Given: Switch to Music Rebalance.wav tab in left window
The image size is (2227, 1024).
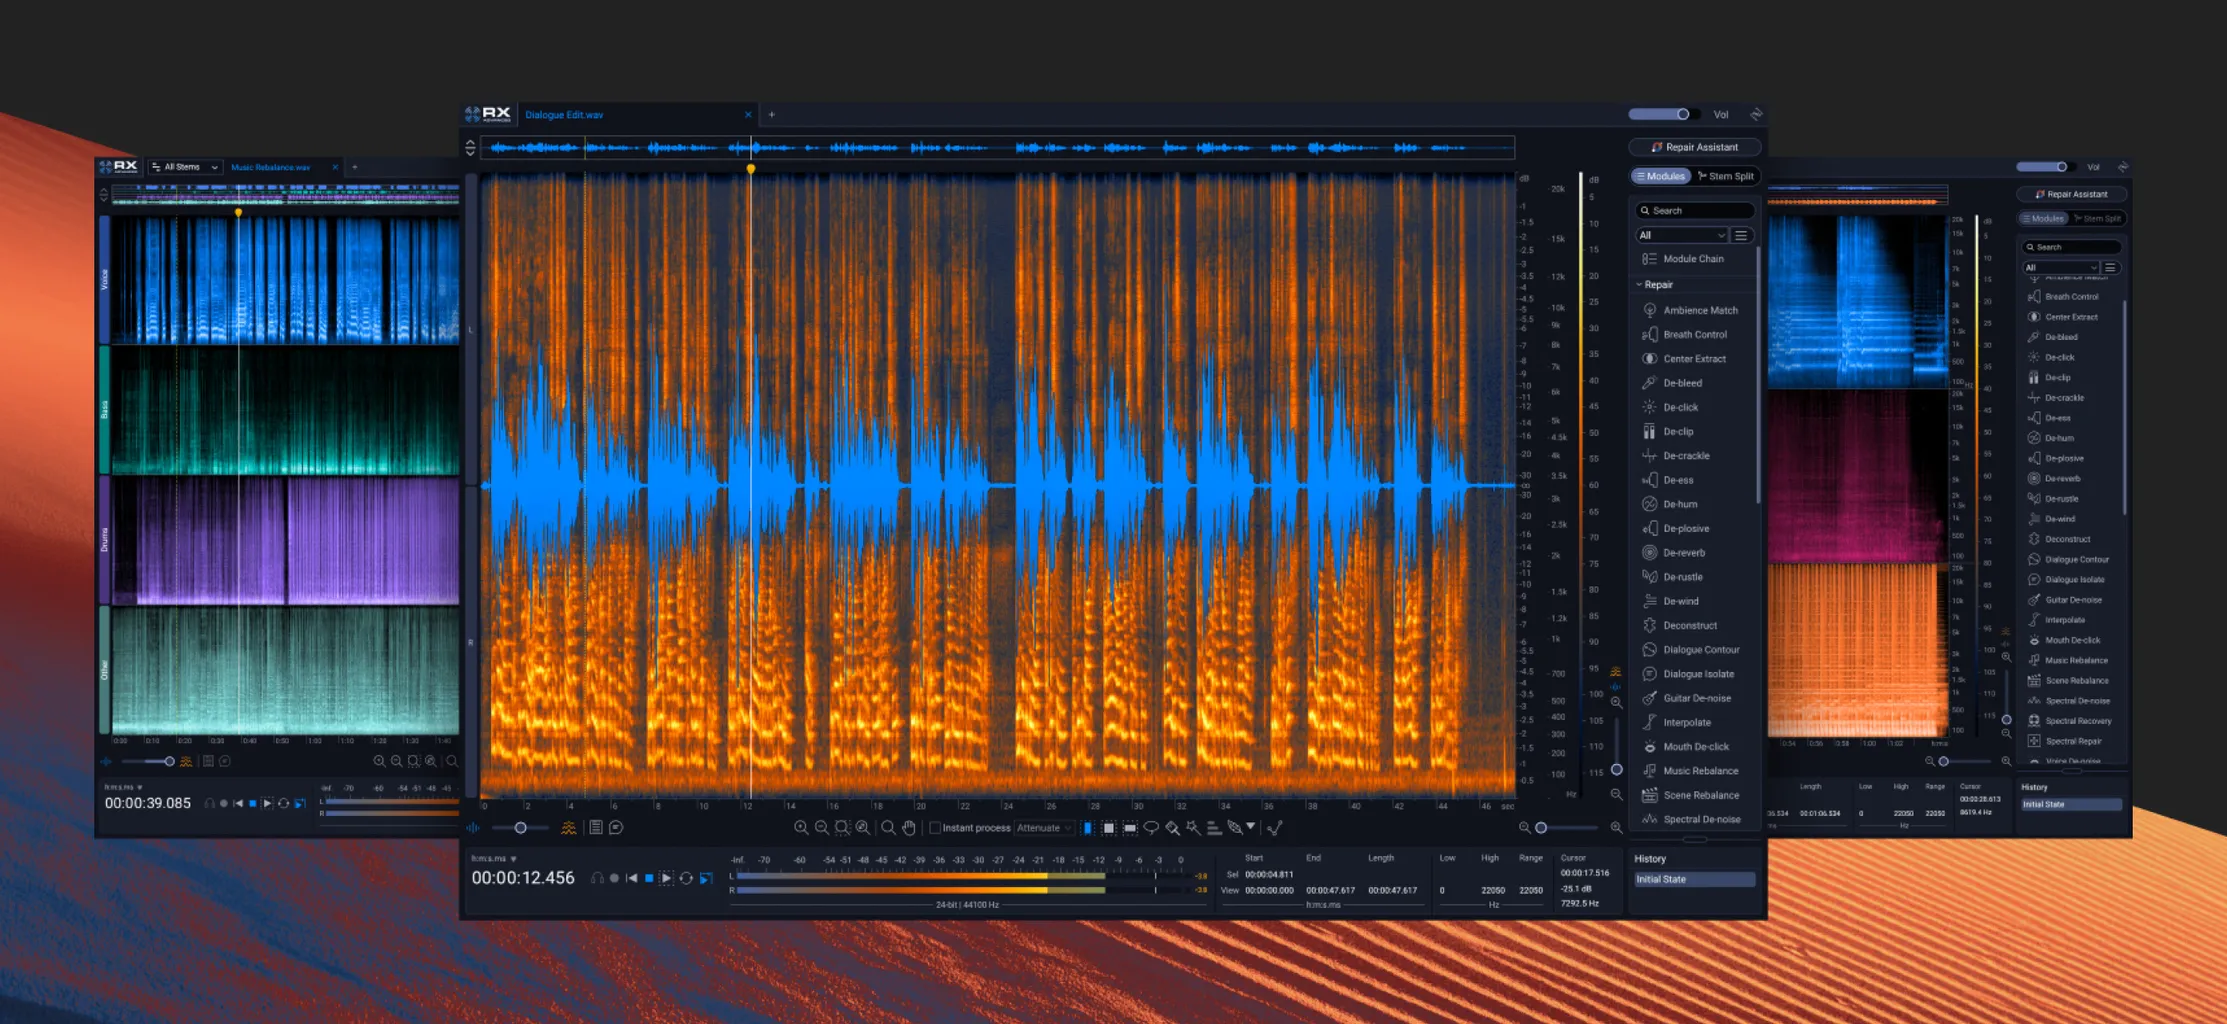Looking at the screenshot, I should 270,167.
